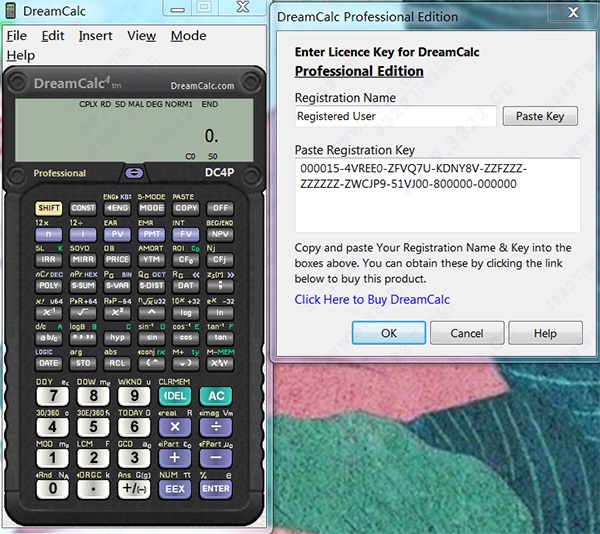This screenshot has width=600, height=534.
Task: Open the View menu
Action: [x=142, y=36]
